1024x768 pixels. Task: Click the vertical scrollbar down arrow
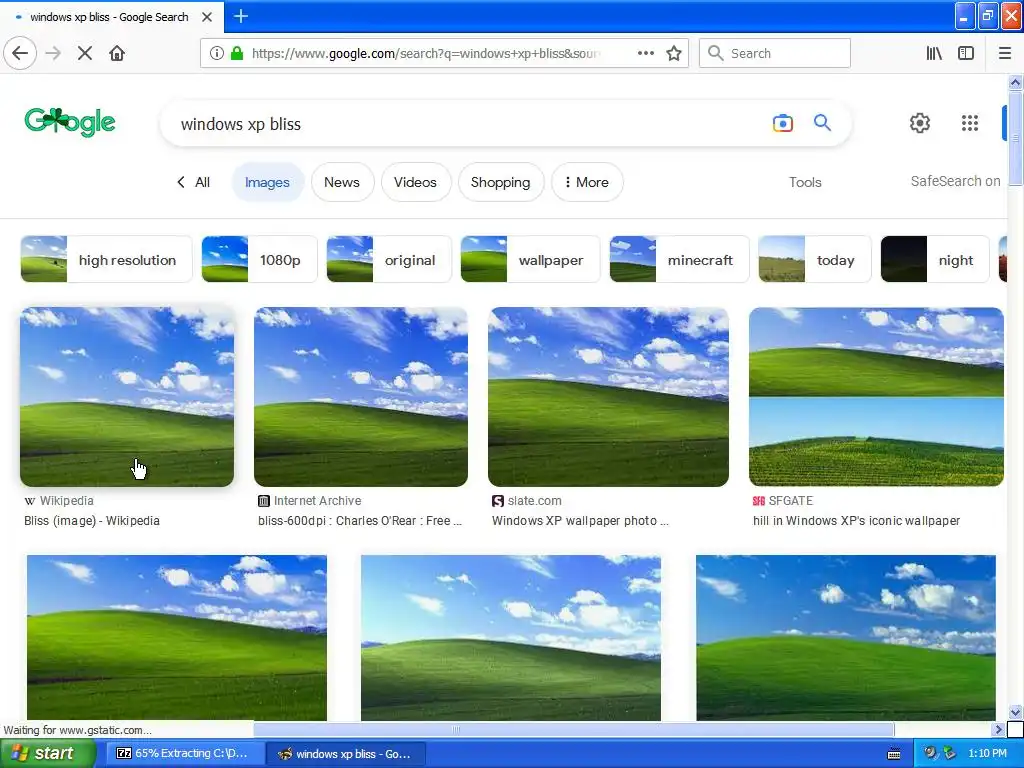1015,712
